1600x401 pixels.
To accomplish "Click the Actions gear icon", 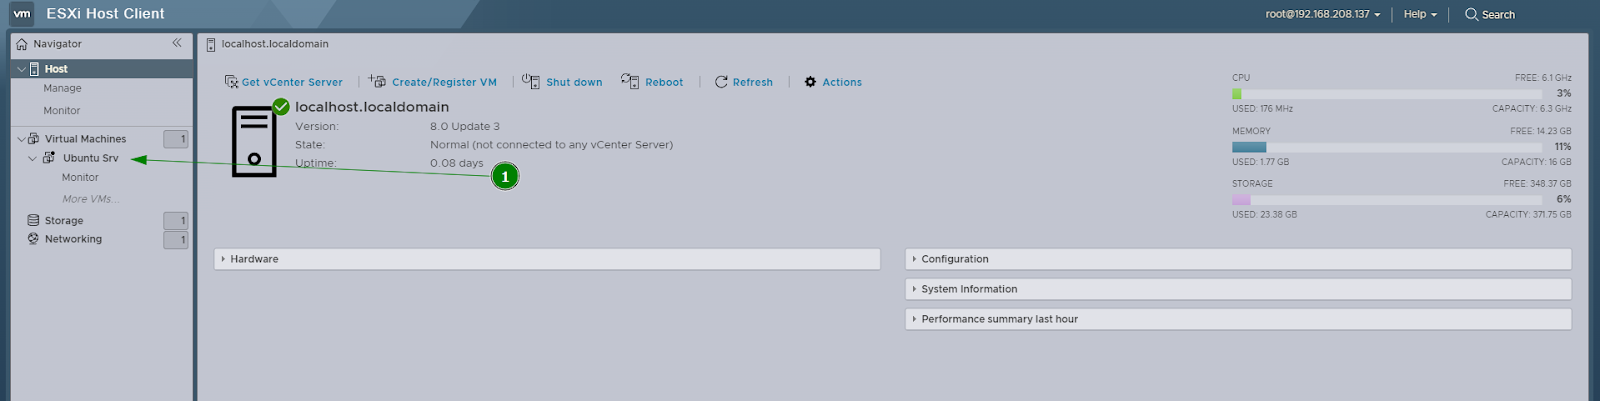I will coord(810,82).
